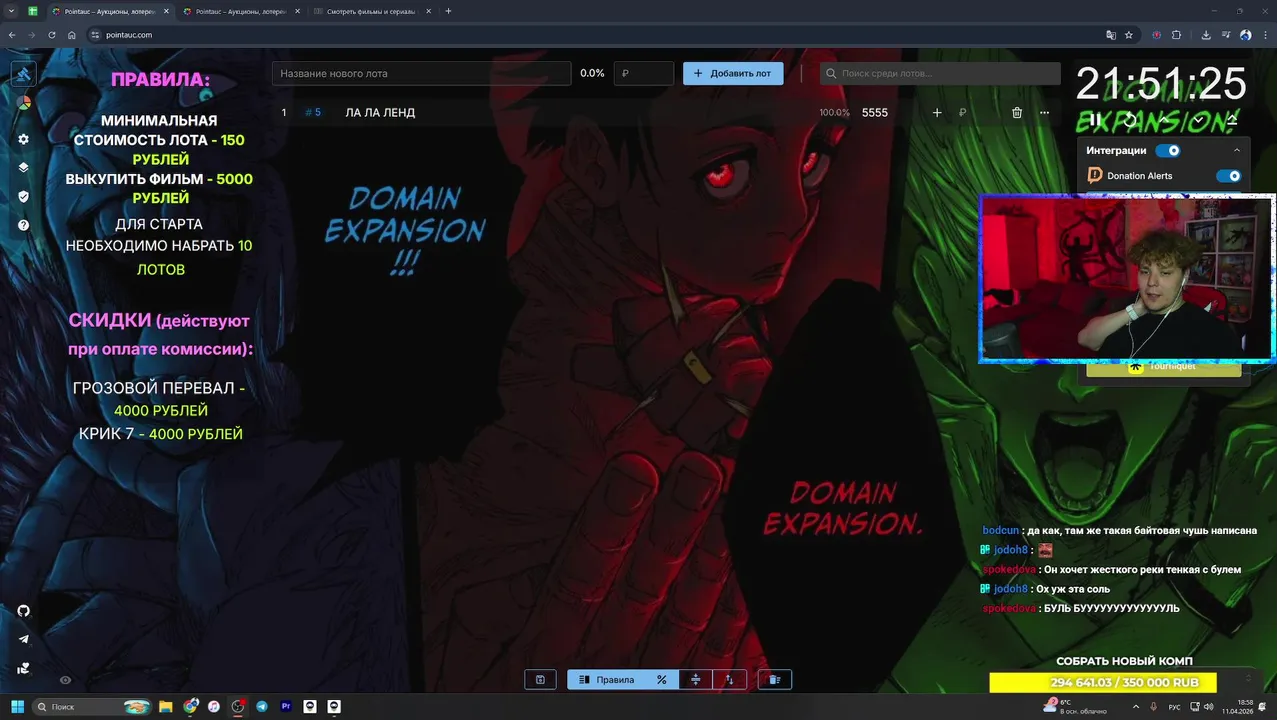Reload the page

[x=52, y=35]
